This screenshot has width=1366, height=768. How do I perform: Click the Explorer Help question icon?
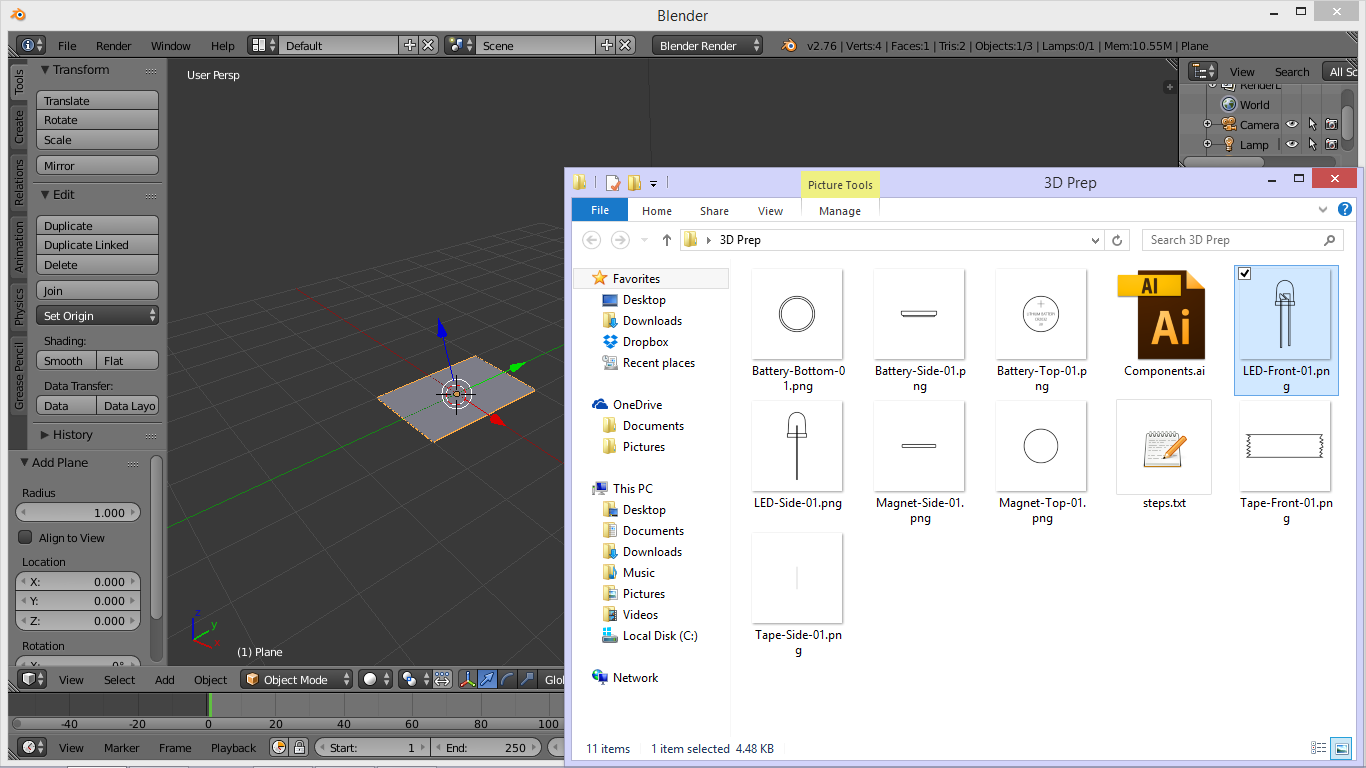point(1345,210)
